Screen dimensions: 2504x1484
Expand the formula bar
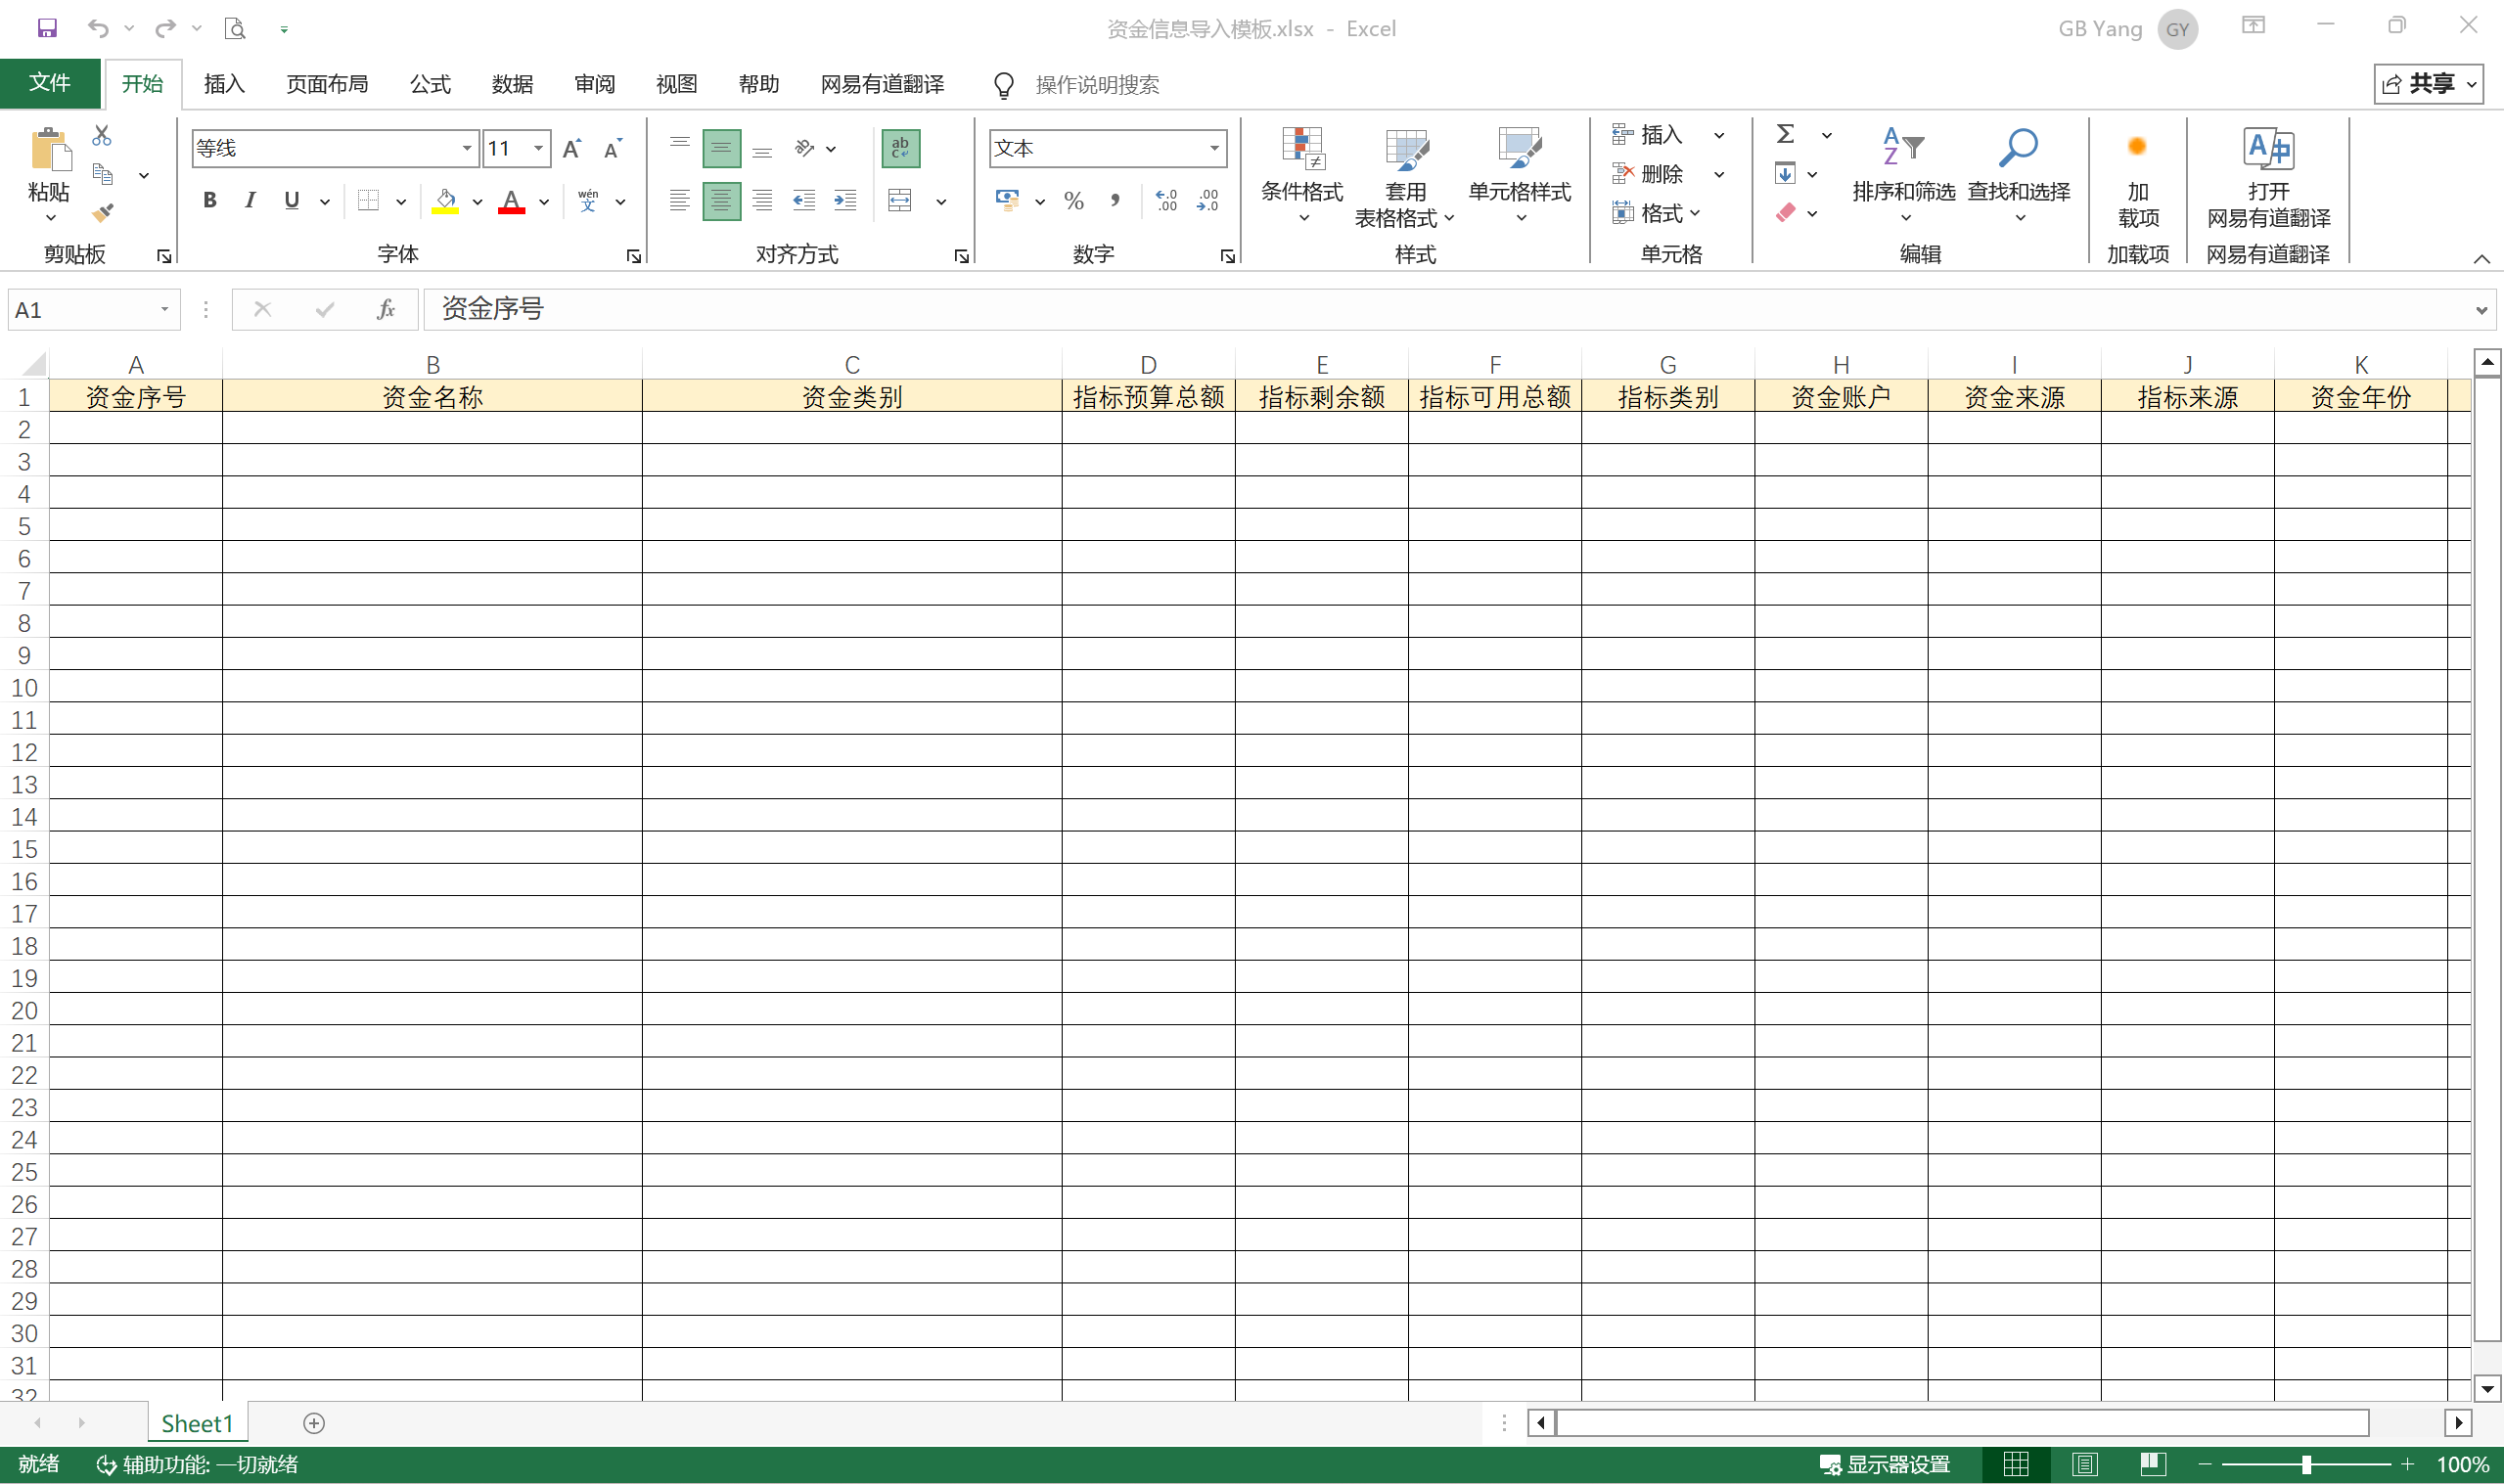pyautogui.click(x=2481, y=310)
